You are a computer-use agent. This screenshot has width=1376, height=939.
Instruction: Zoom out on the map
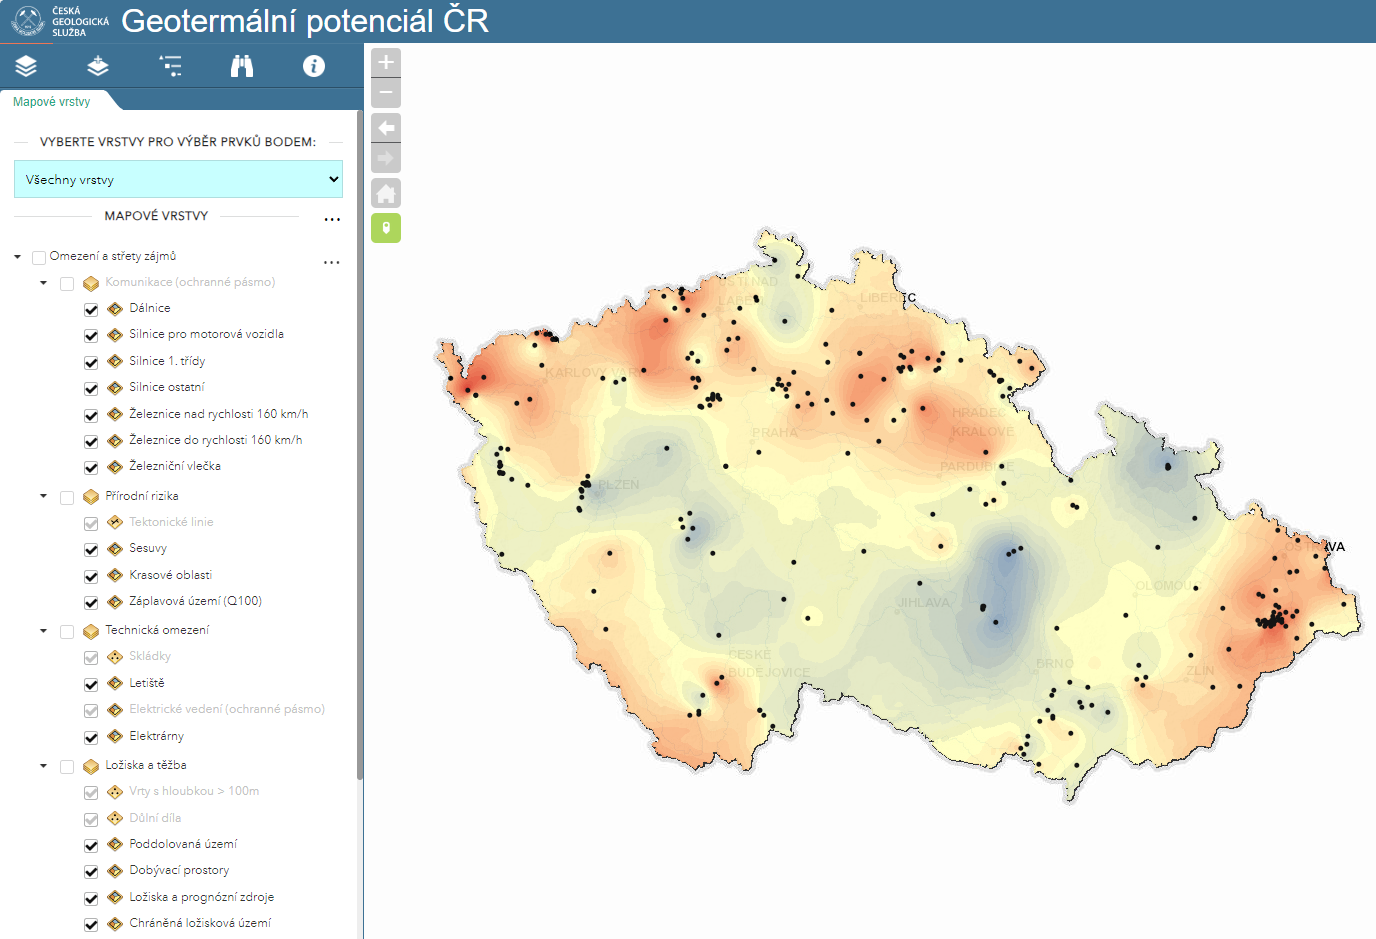click(x=386, y=93)
